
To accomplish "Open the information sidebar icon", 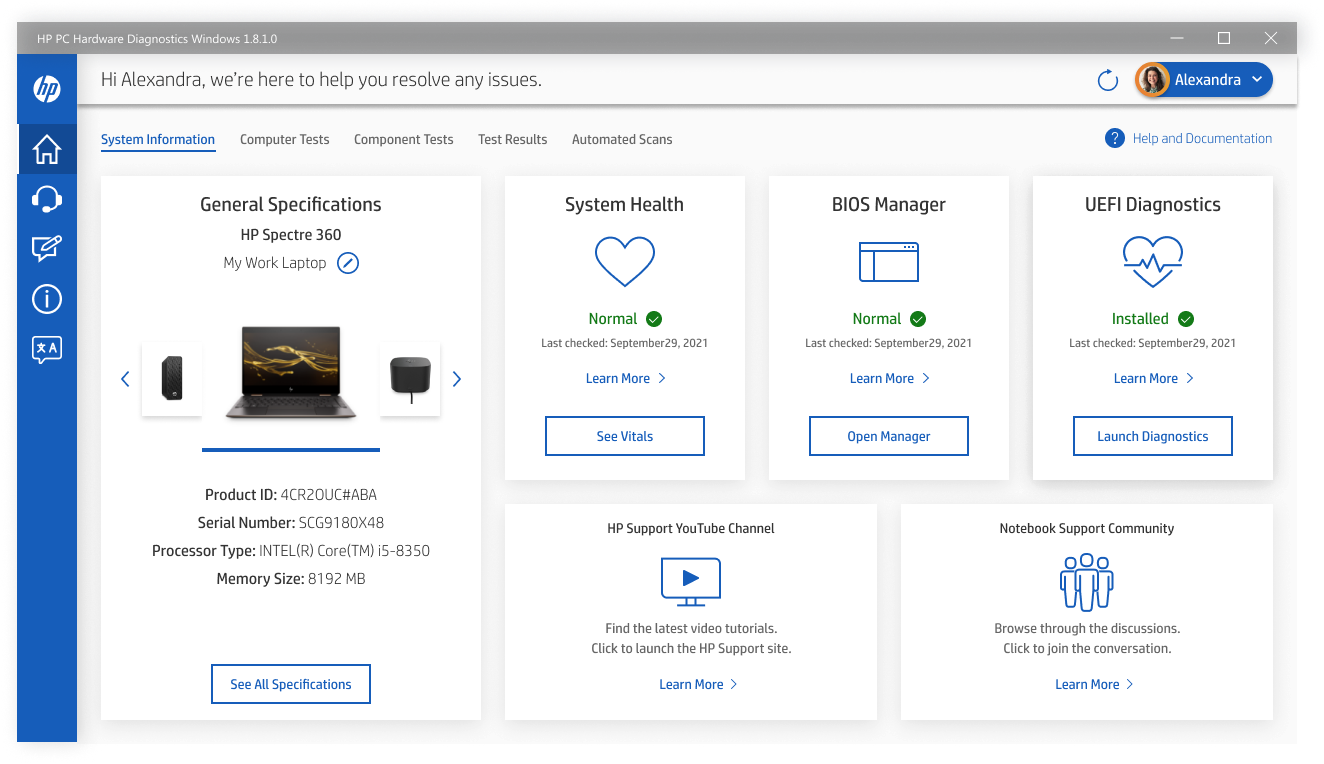I will click(47, 299).
